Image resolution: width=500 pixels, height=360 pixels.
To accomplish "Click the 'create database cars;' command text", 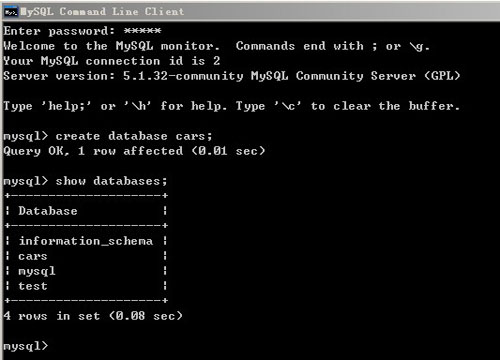I will click(x=134, y=136).
